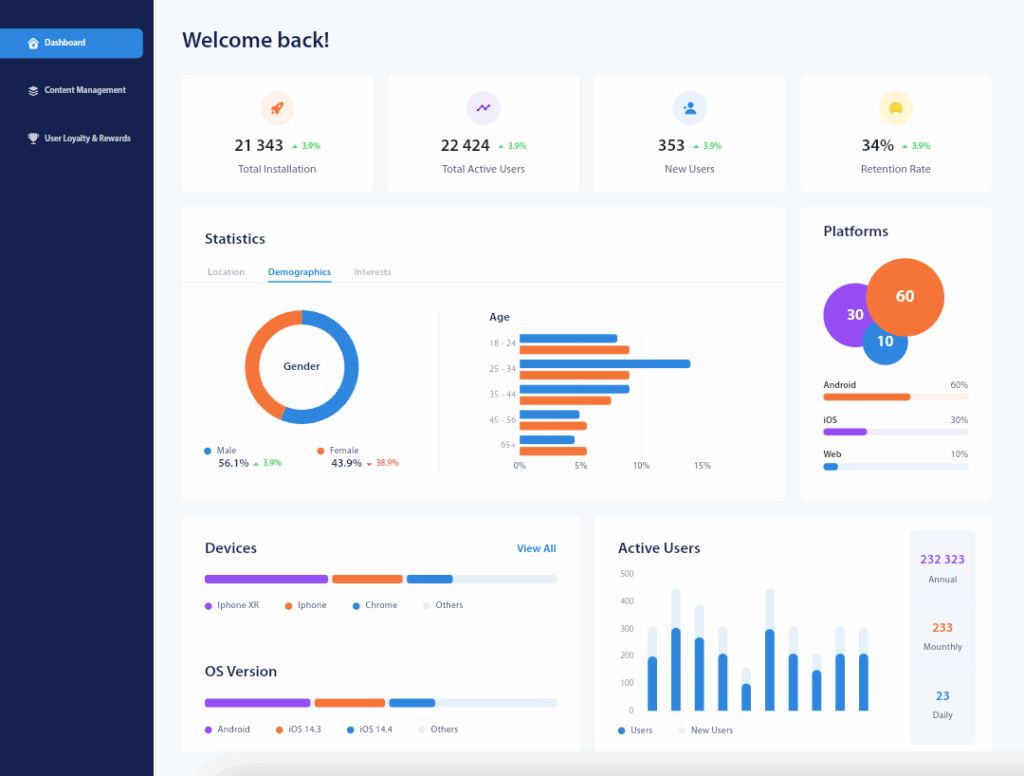Click the Devices Others legend dot
Viewport: 1024px width, 776px height.
click(426, 606)
